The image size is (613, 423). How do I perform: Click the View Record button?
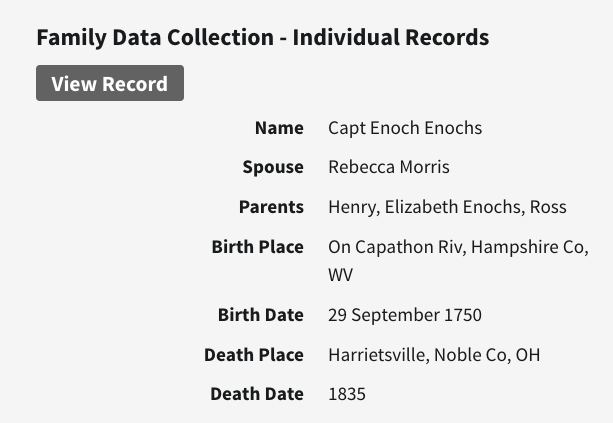coord(110,83)
